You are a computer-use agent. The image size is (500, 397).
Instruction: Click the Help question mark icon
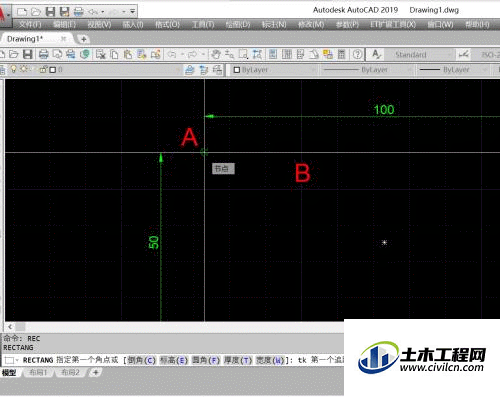(357, 54)
